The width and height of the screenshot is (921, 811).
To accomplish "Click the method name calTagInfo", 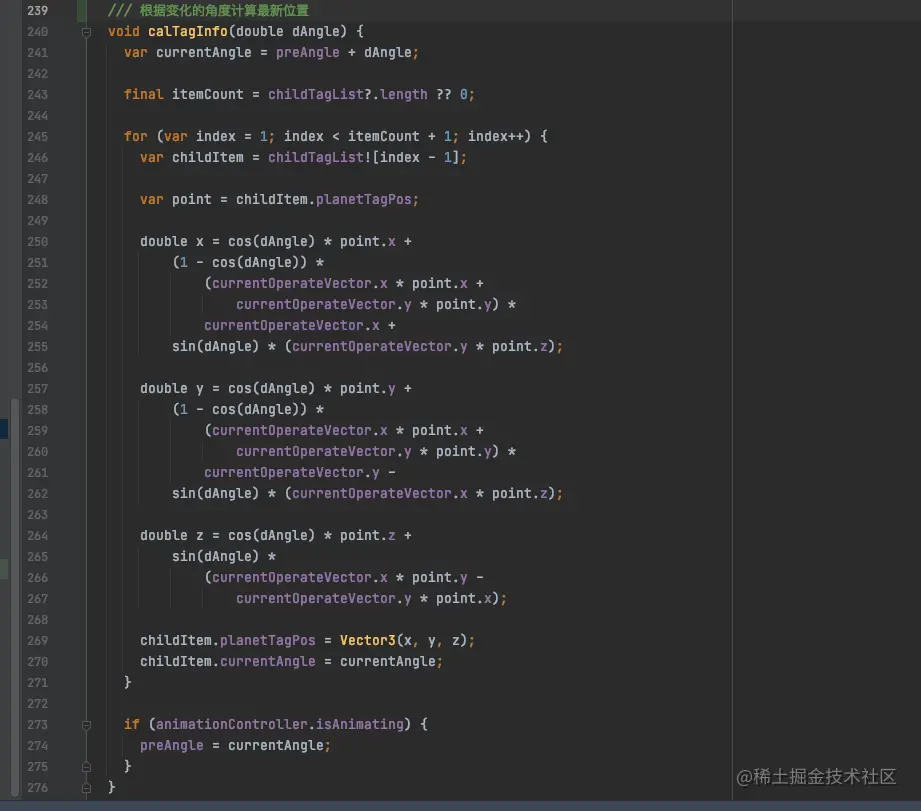I will (187, 31).
